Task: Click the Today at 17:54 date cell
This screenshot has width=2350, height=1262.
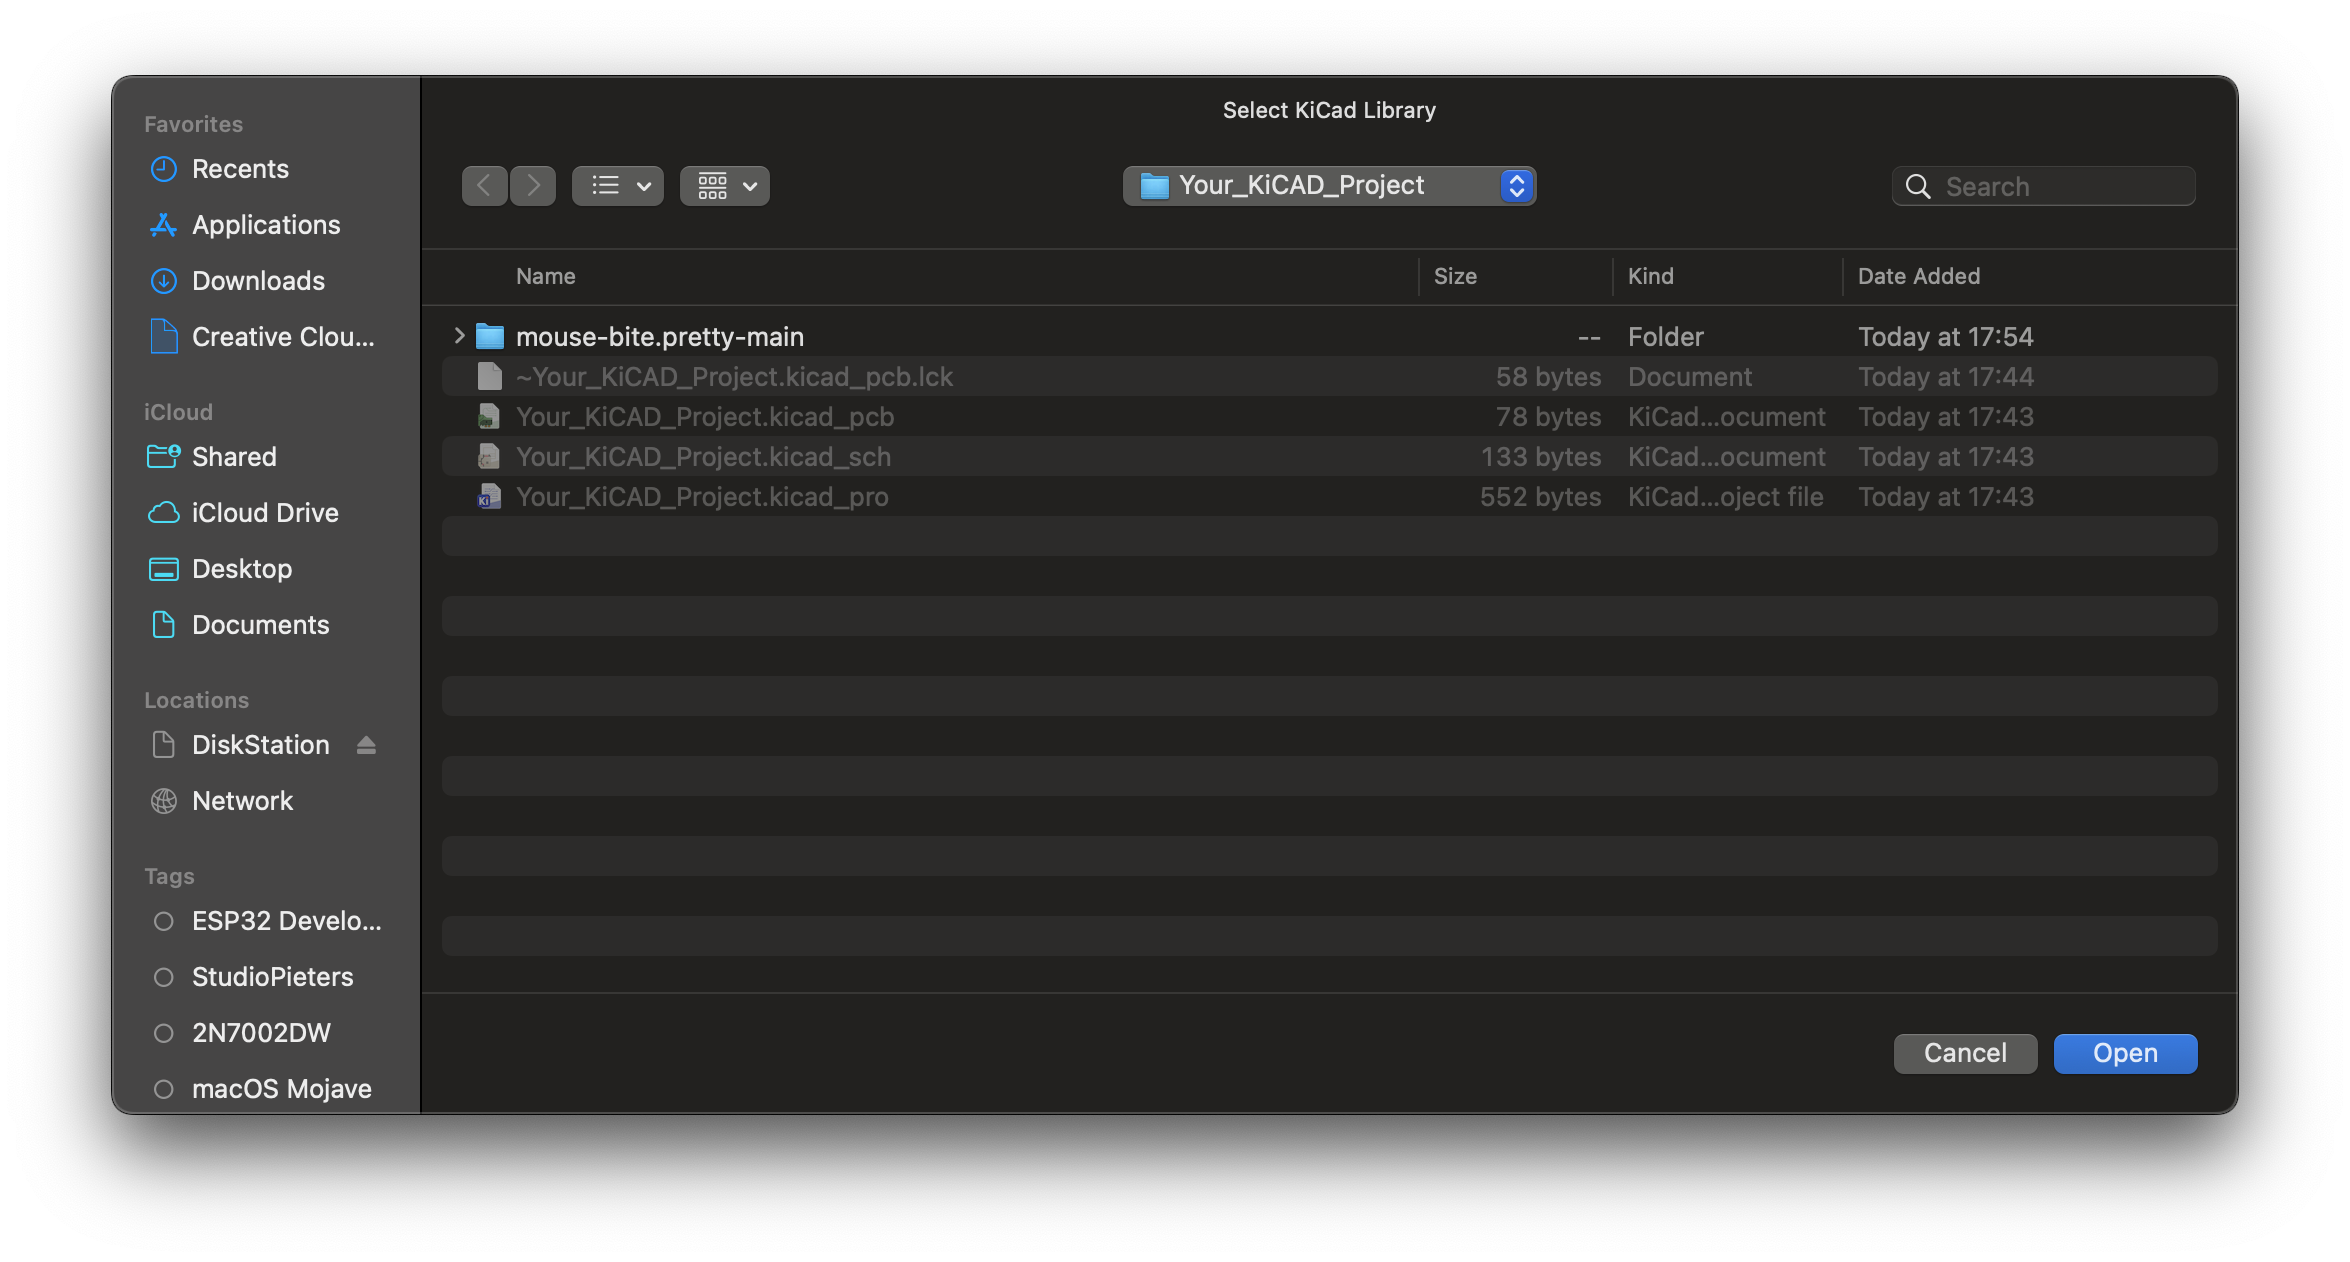Action: pos(1946,337)
